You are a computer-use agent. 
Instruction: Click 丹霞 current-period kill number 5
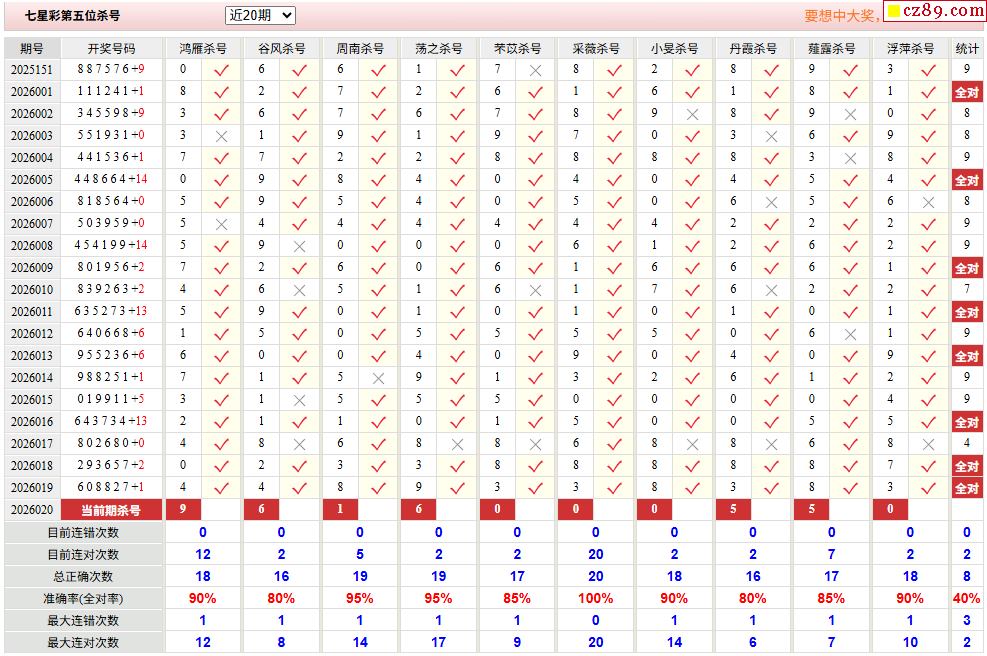[x=733, y=509]
